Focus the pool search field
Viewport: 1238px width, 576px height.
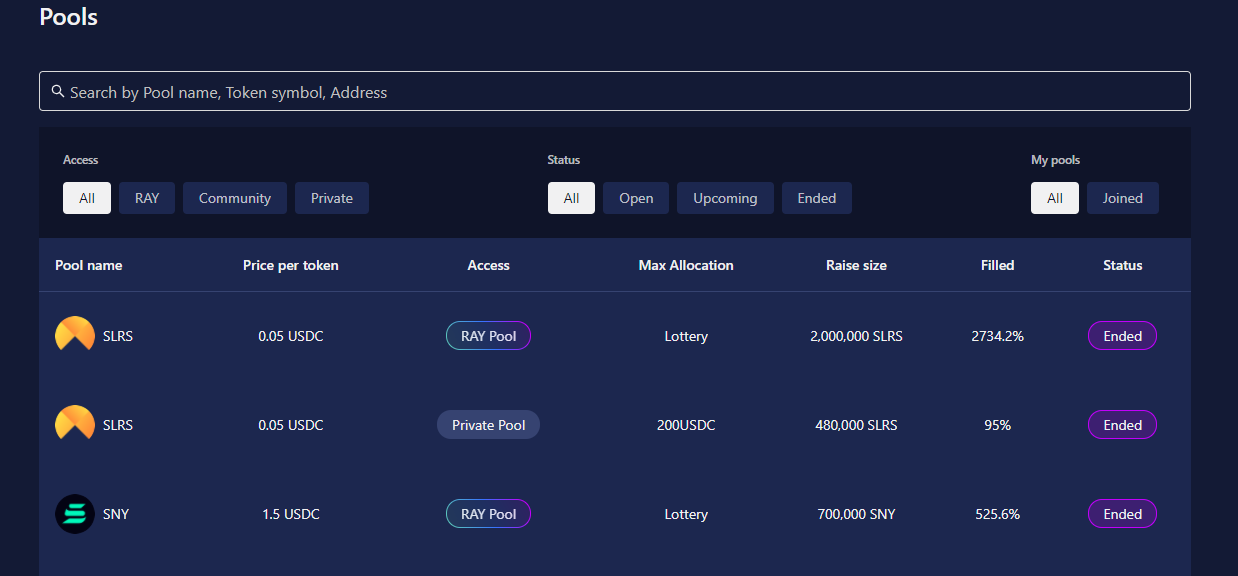615,91
